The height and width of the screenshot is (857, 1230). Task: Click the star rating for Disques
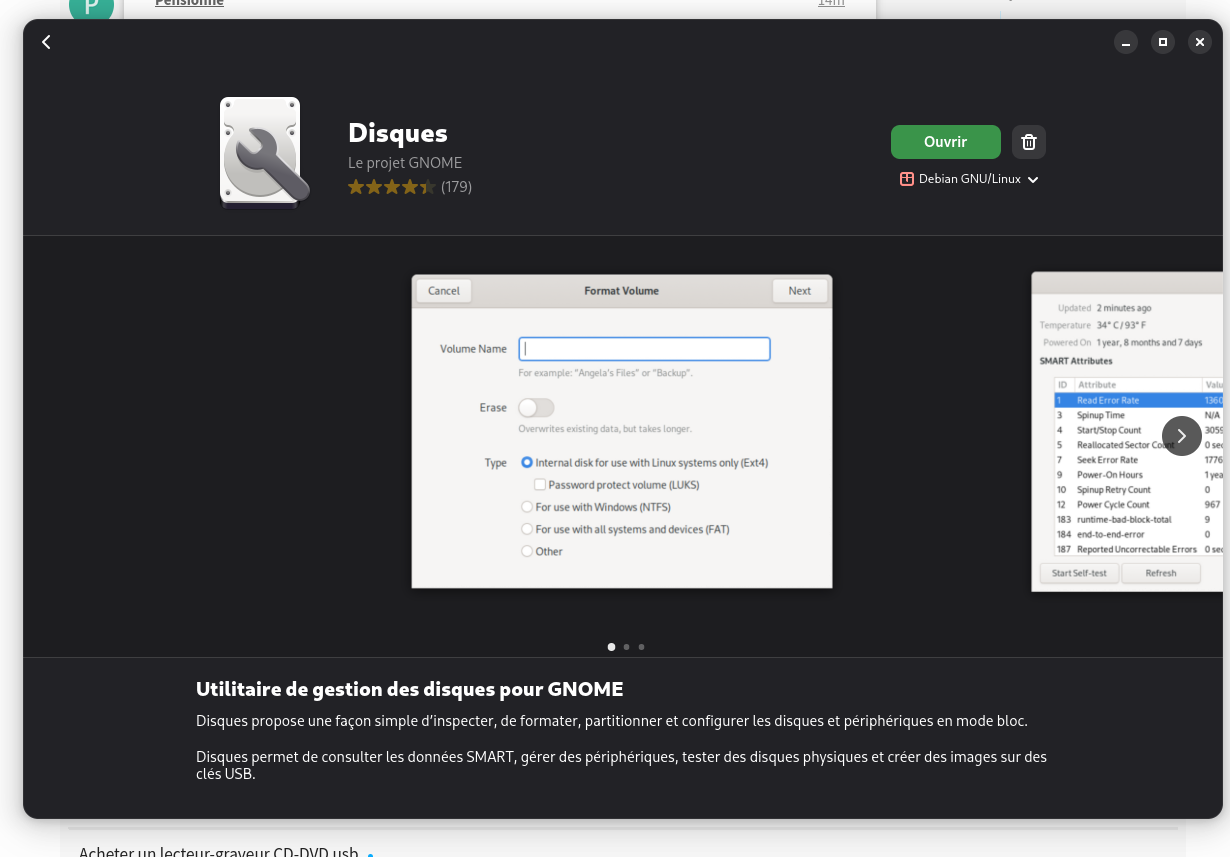[392, 187]
